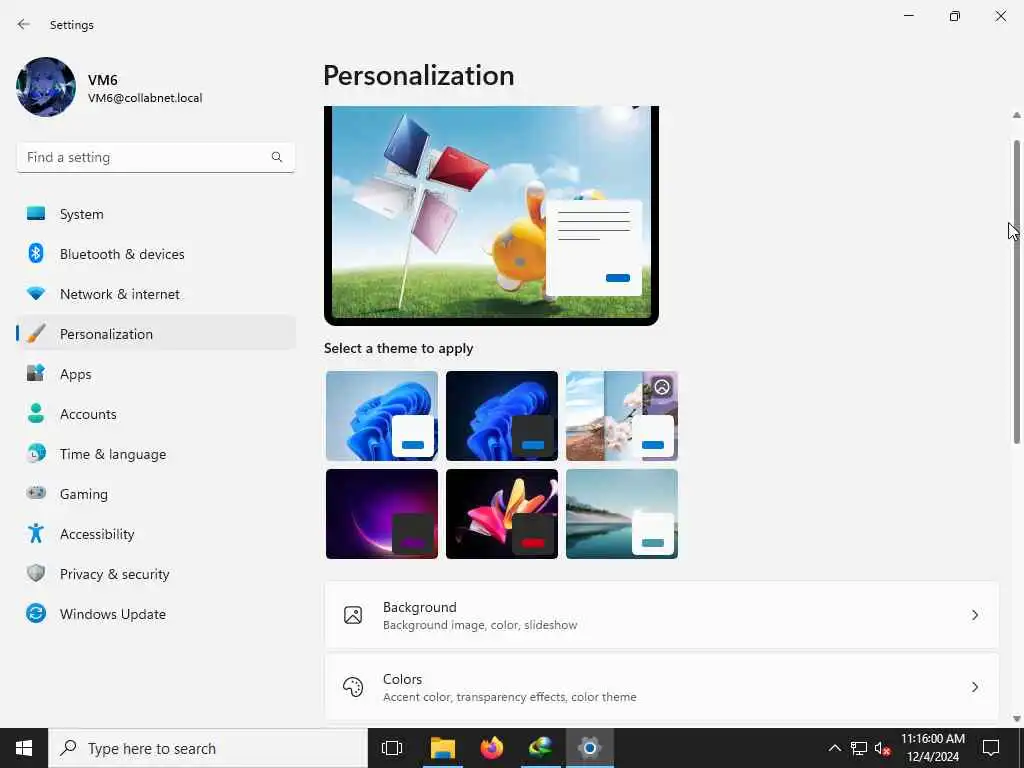
Task: Launch Firefox from the taskbar
Action: pyautogui.click(x=492, y=748)
